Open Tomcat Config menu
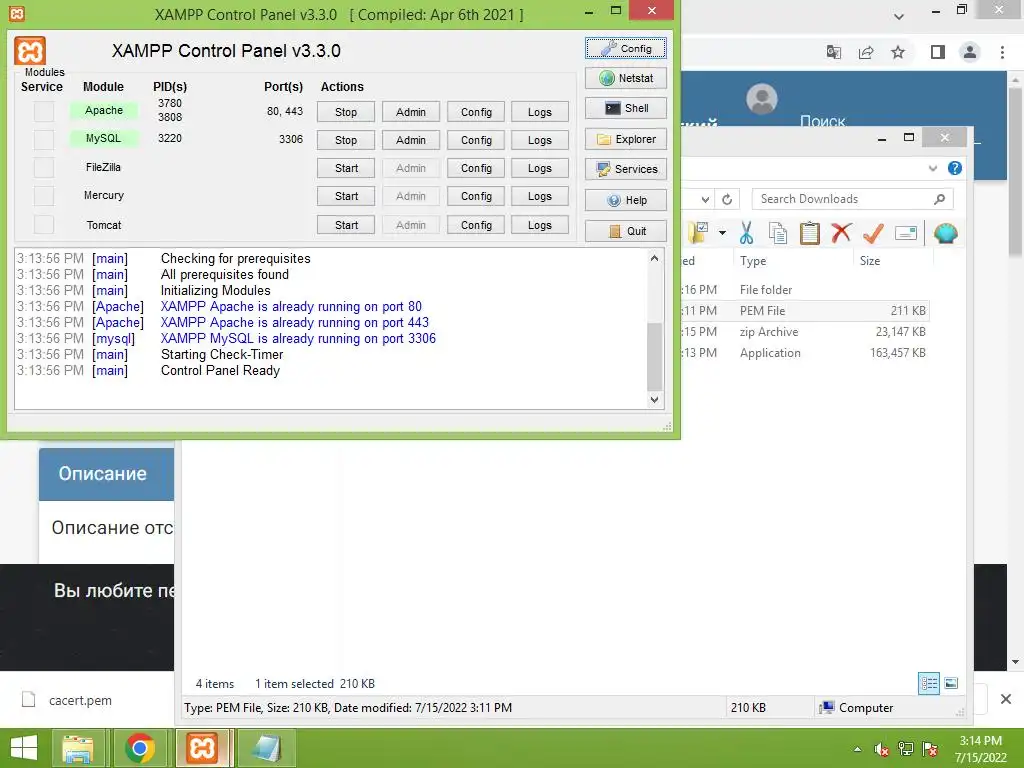This screenshot has width=1024, height=768. [x=476, y=225]
